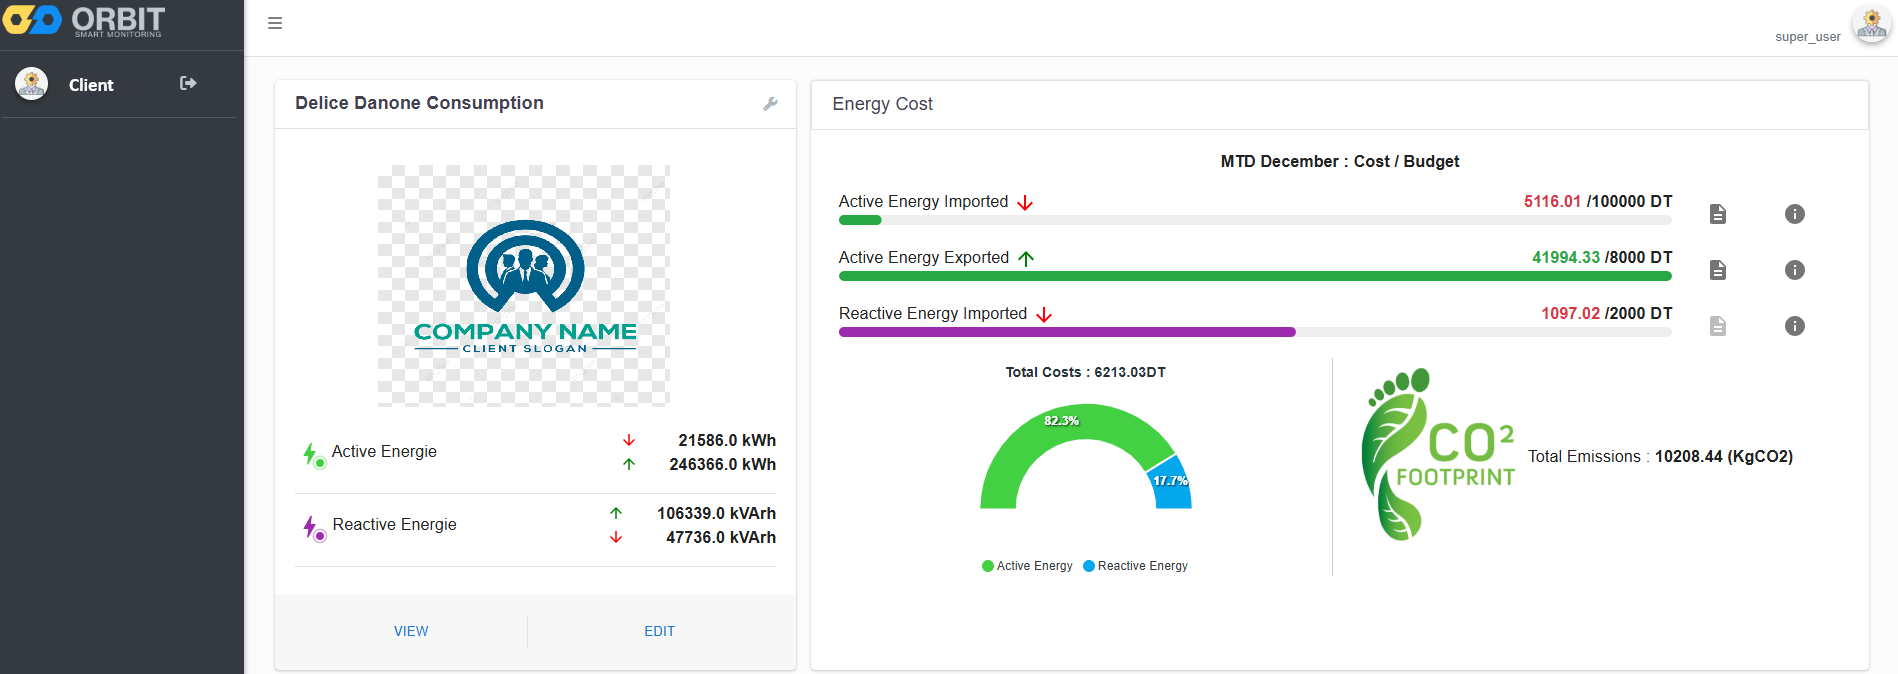Viewport: 1898px width, 674px height.
Task: Open Reactive Energy Imported report document
Action: click(x=1717, y=326)
